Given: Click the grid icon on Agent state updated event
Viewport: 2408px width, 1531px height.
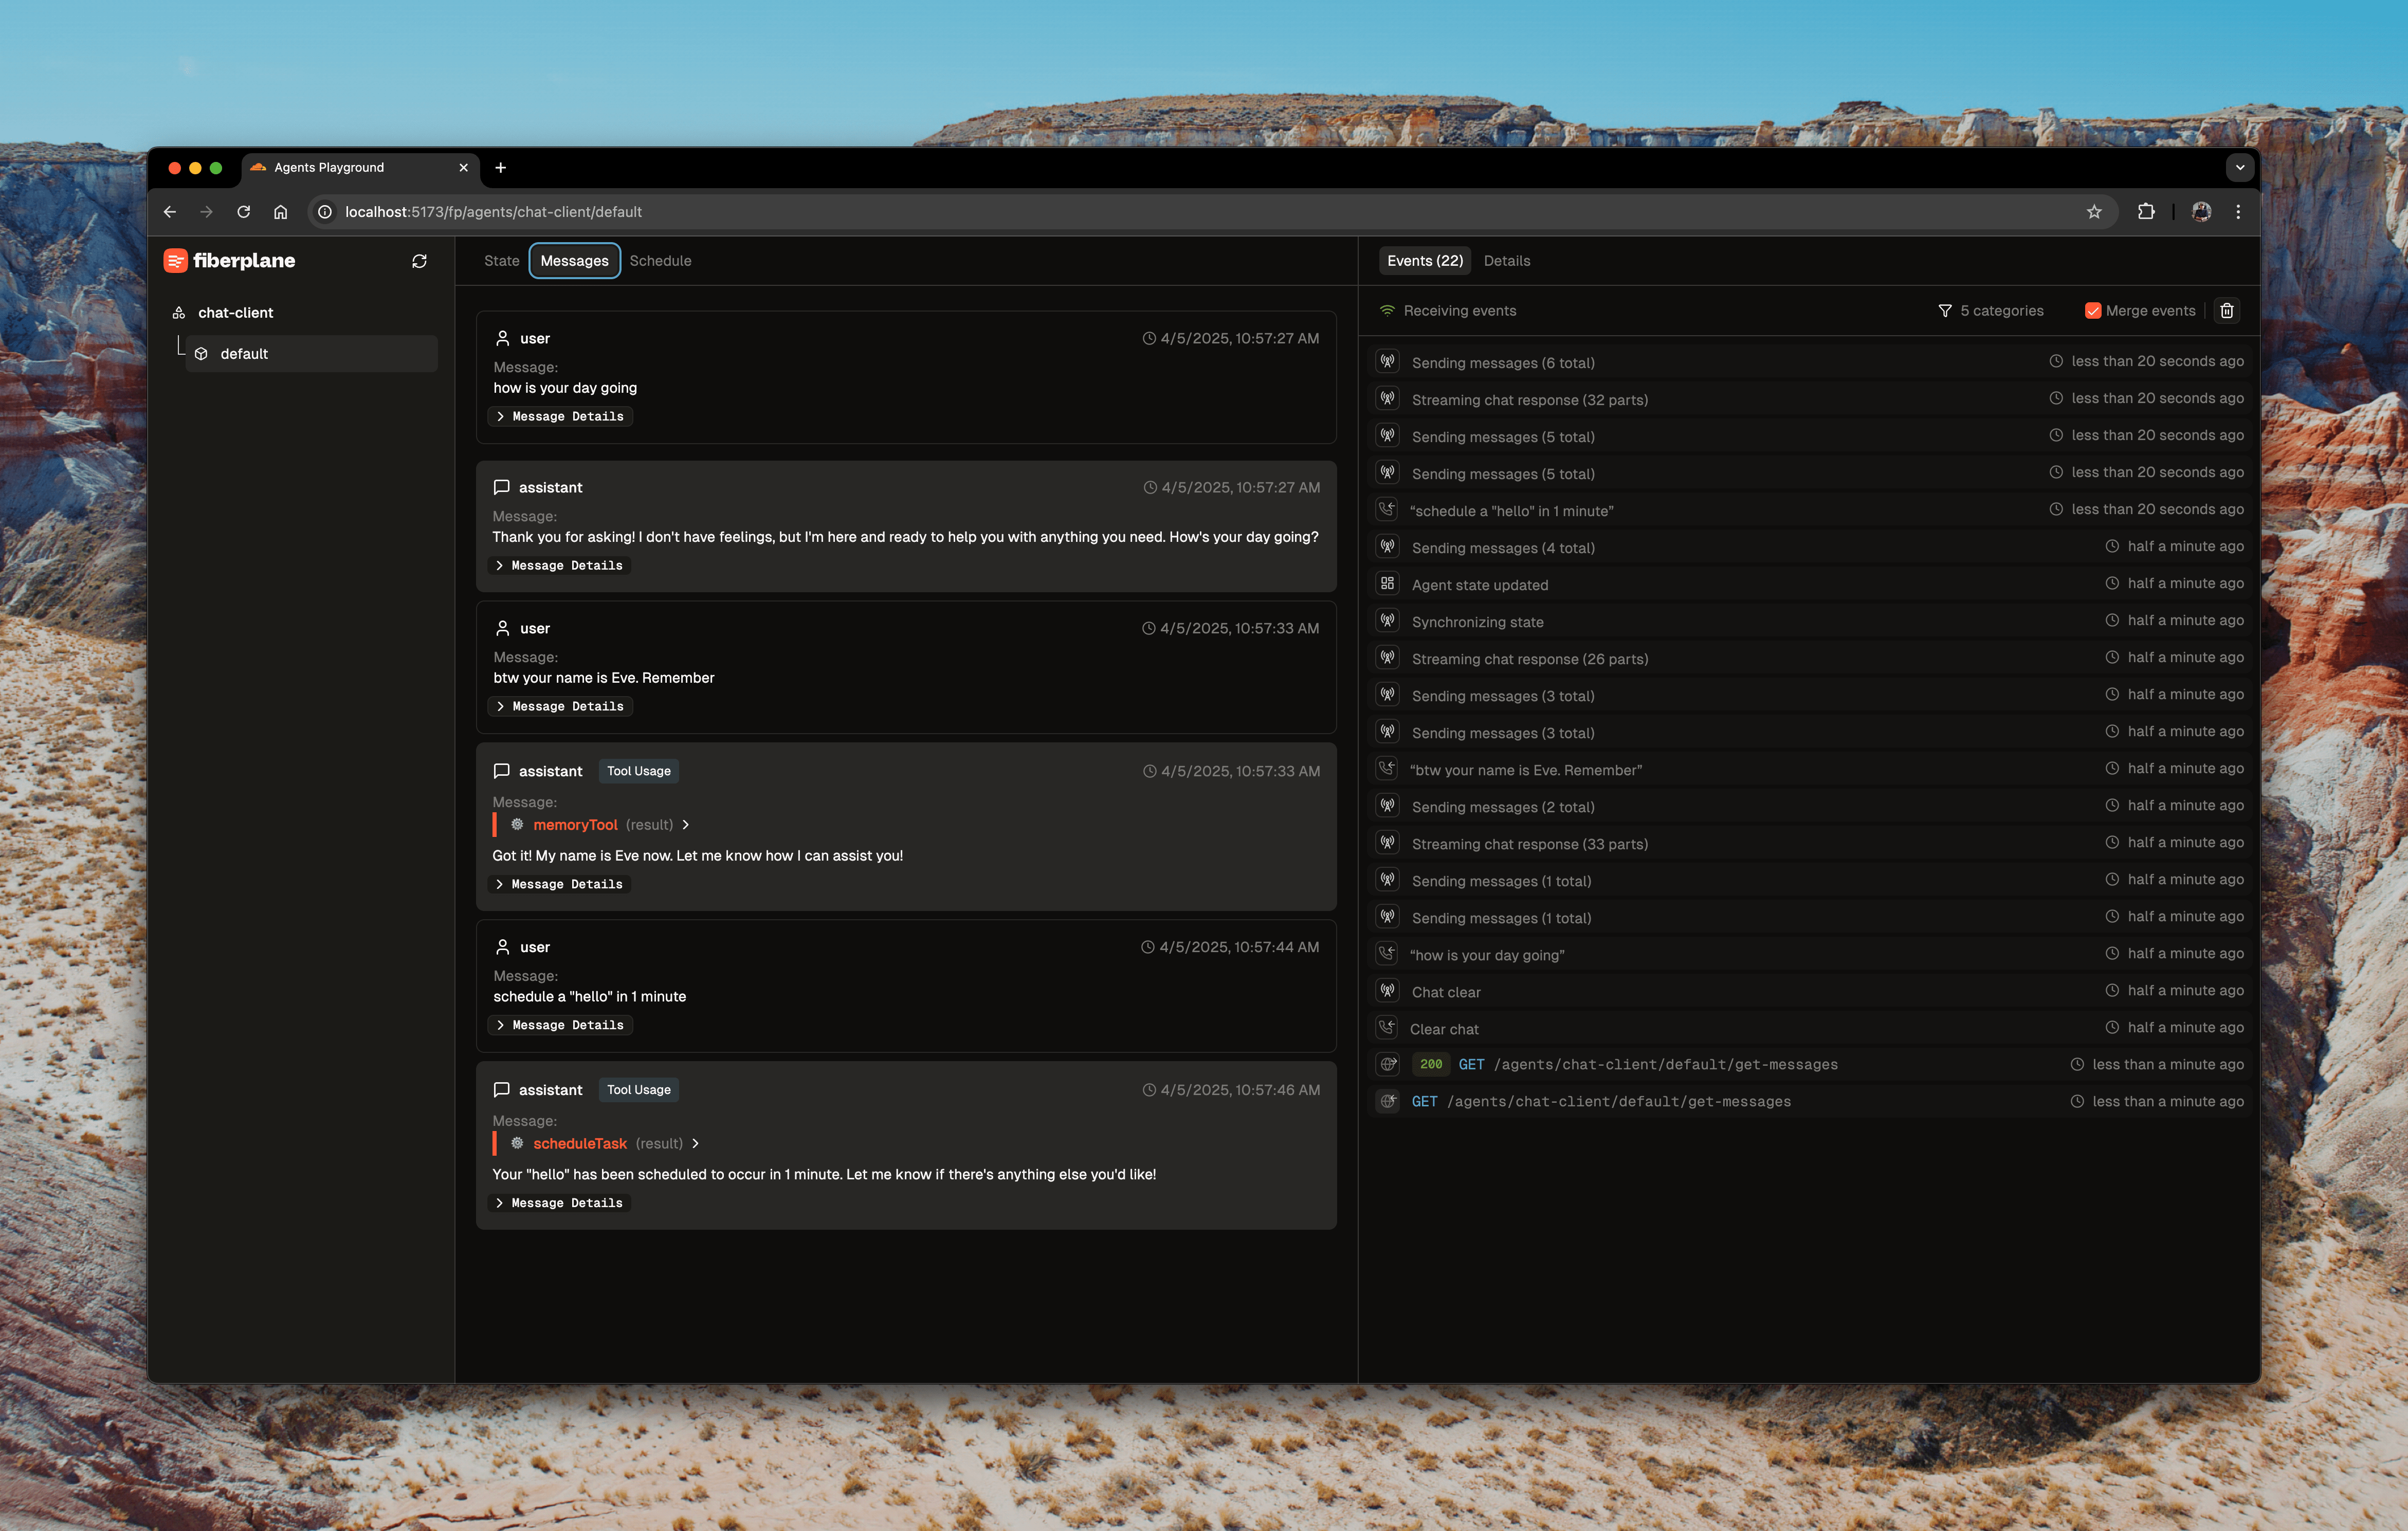Looking at the screenshot, I should 1387,584.
